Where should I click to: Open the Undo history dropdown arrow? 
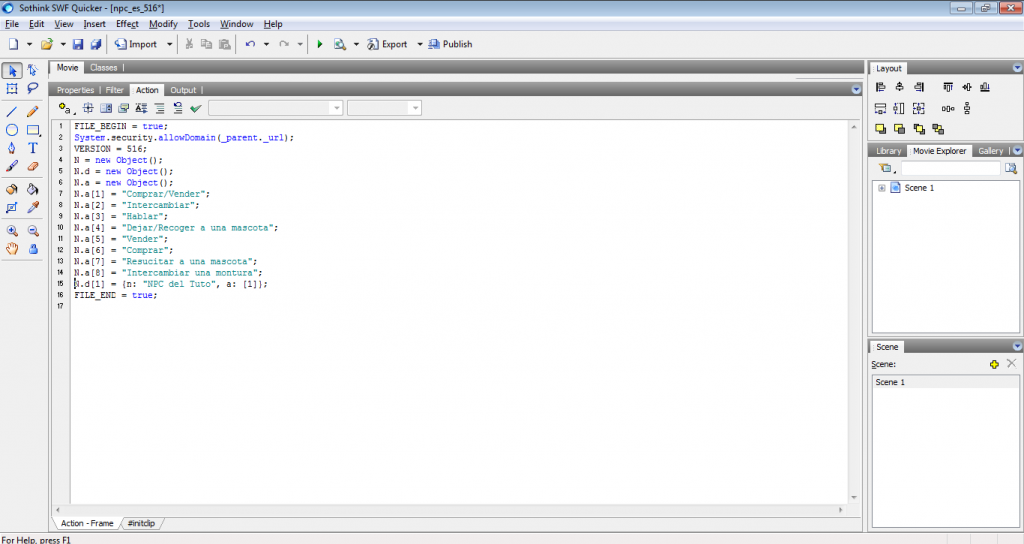(x=266, y=44)
